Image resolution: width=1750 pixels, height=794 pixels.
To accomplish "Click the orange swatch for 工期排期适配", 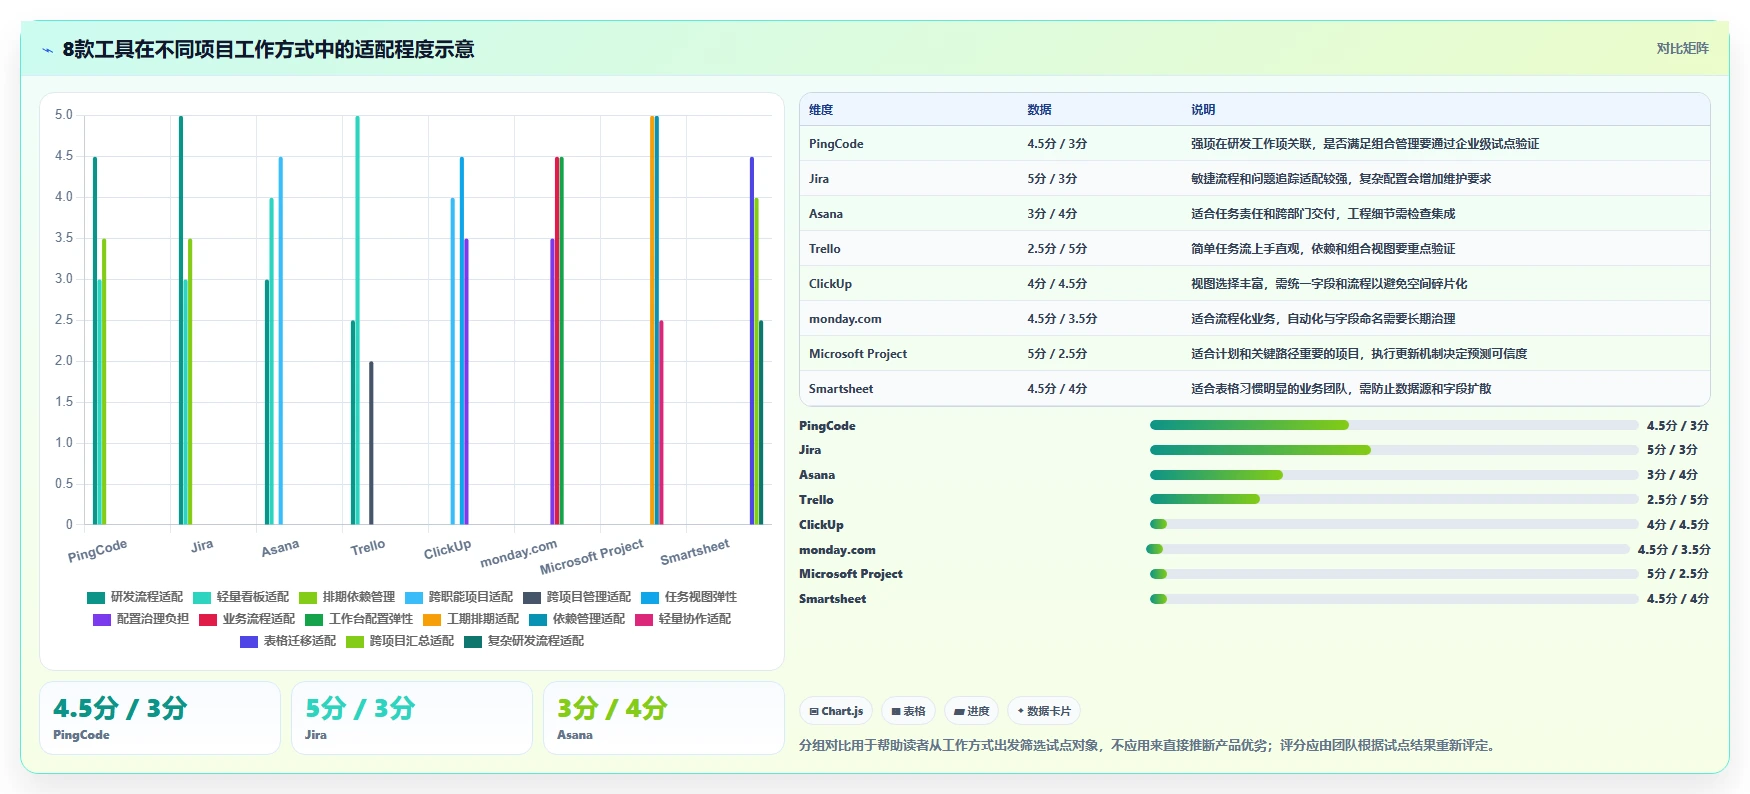I will click(x=432, y=619).
